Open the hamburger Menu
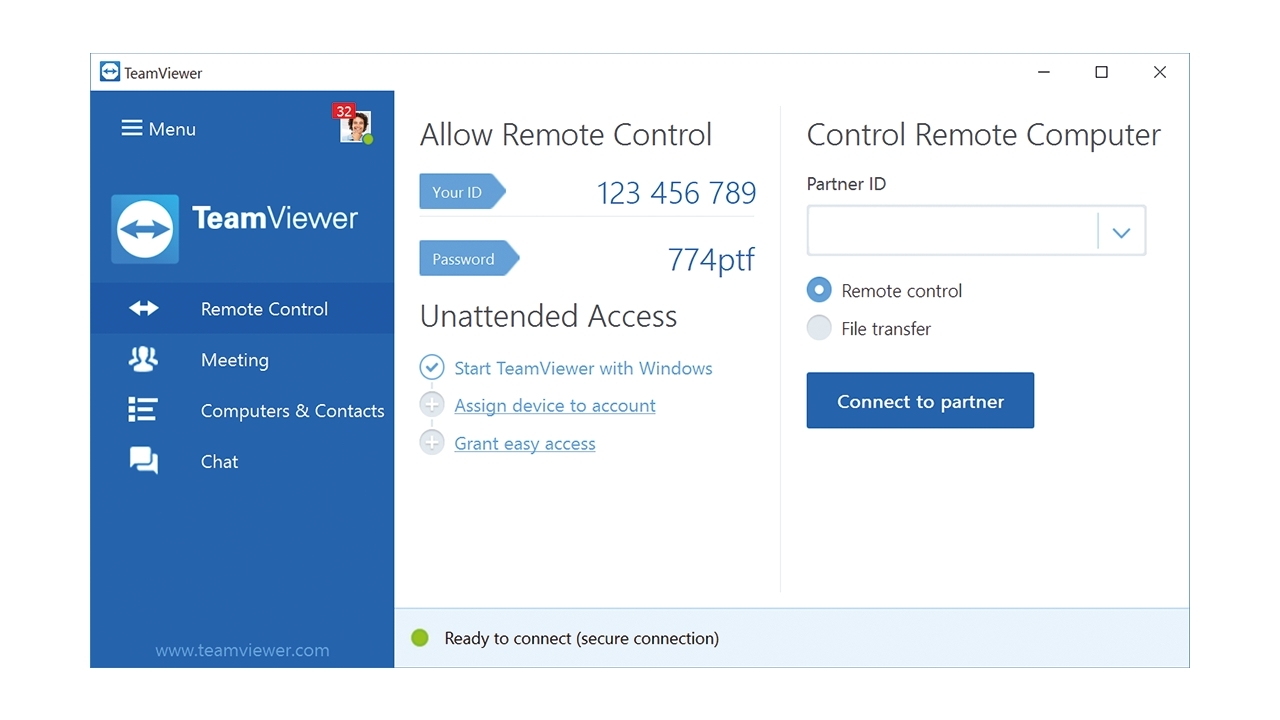 pos(158,129)
